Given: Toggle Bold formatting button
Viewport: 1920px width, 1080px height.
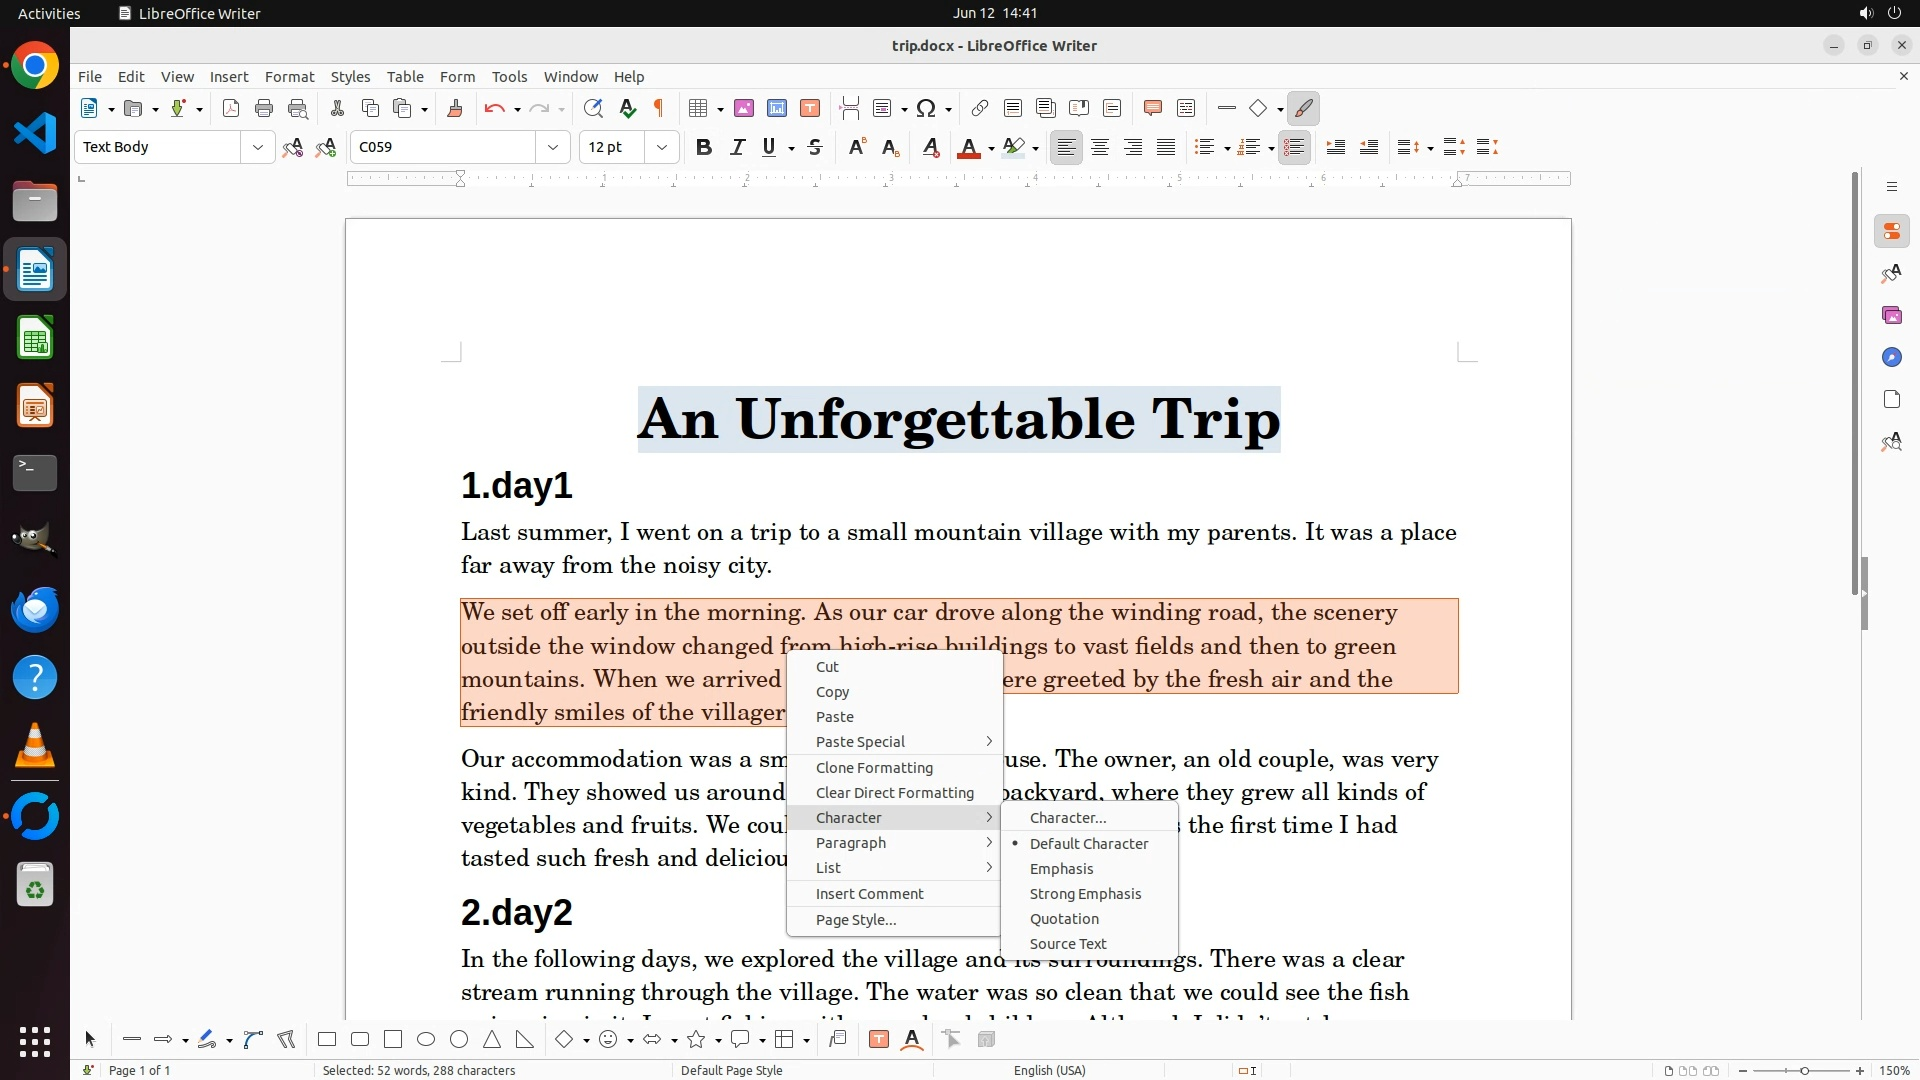Looking at the screenshot, I should (704, 148).
